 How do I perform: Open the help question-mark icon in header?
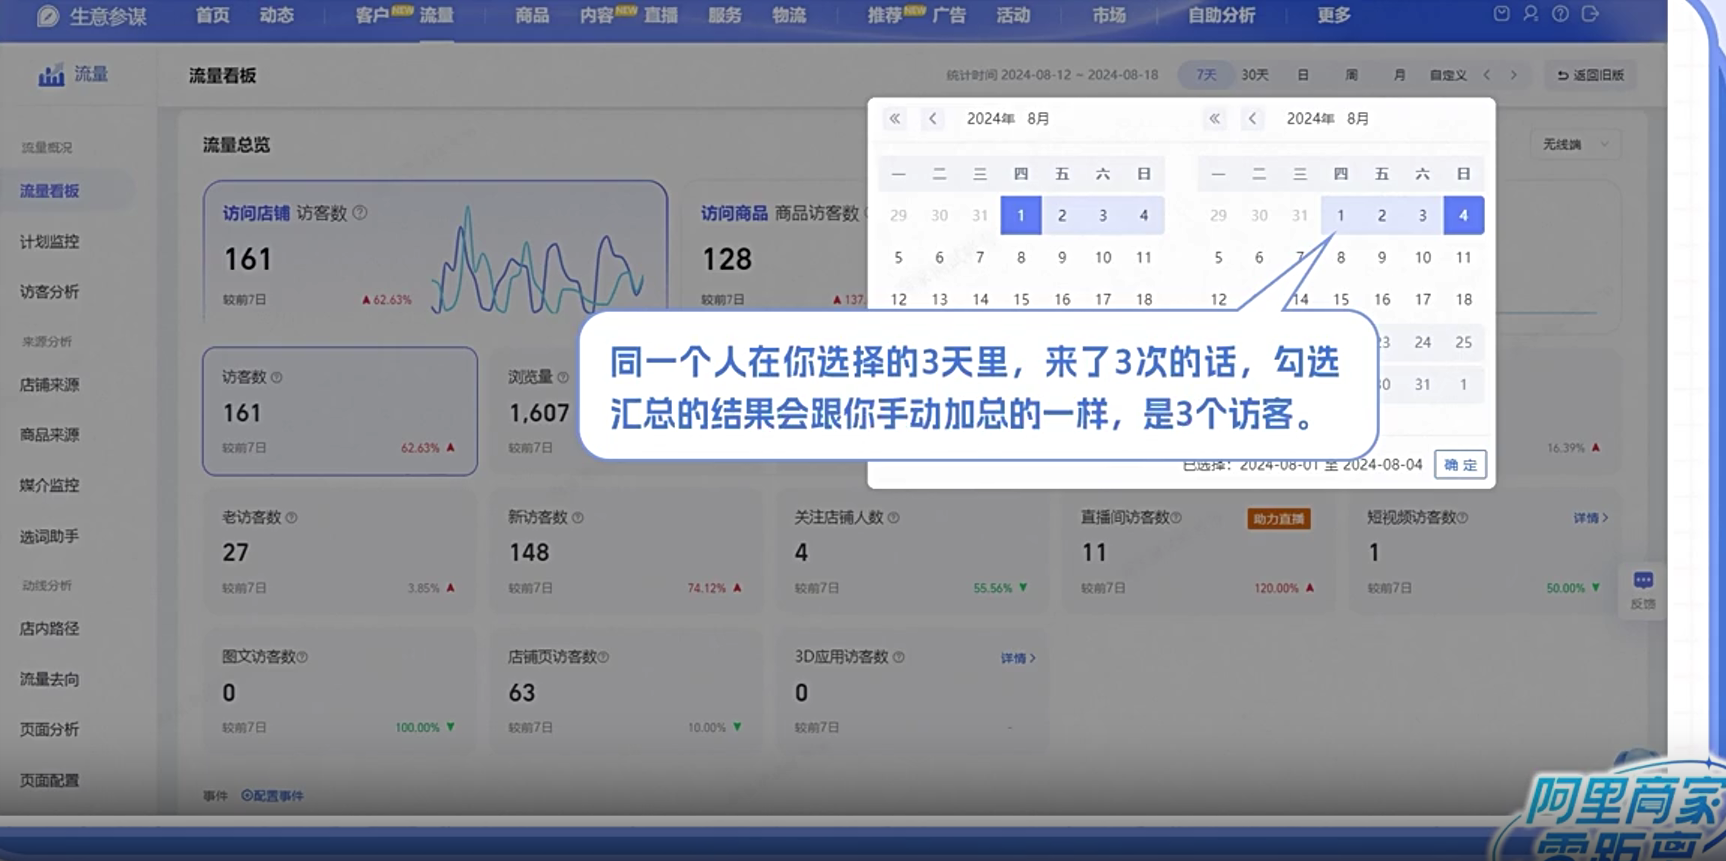[1560, 14]
